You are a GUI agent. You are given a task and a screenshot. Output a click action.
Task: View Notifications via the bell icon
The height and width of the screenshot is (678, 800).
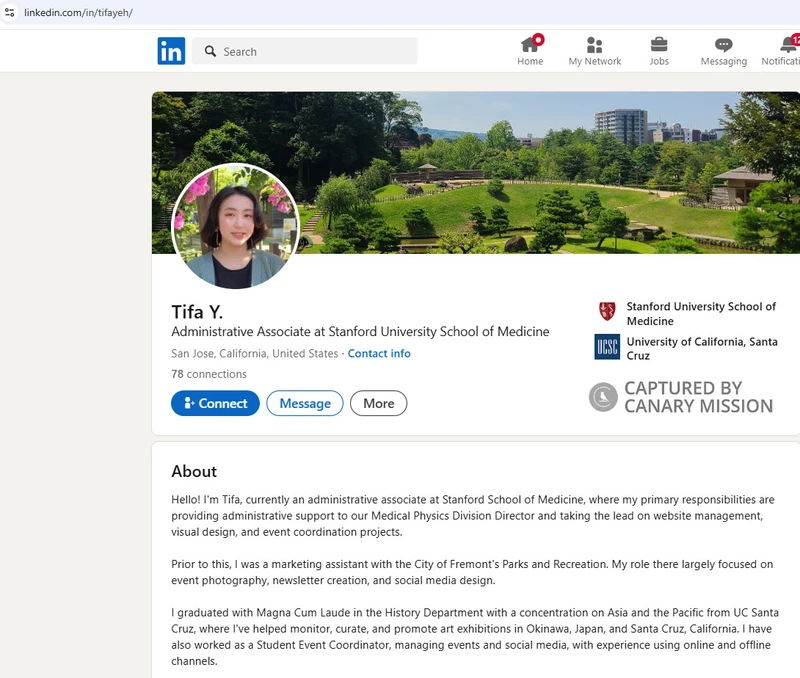click(783, 51)
